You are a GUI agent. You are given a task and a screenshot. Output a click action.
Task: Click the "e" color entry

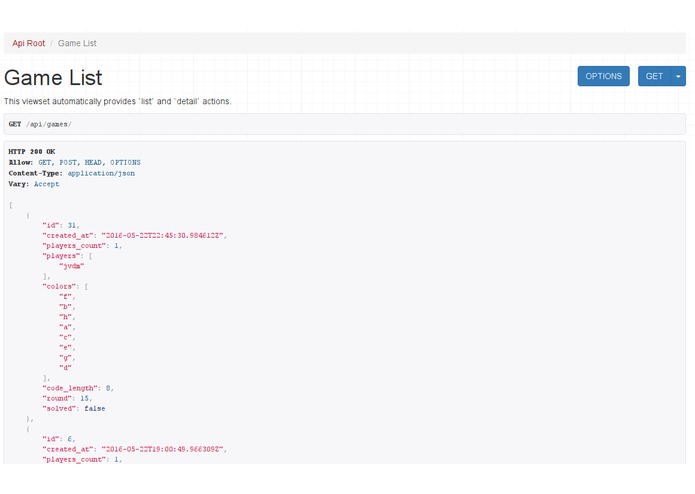[67, 348]
